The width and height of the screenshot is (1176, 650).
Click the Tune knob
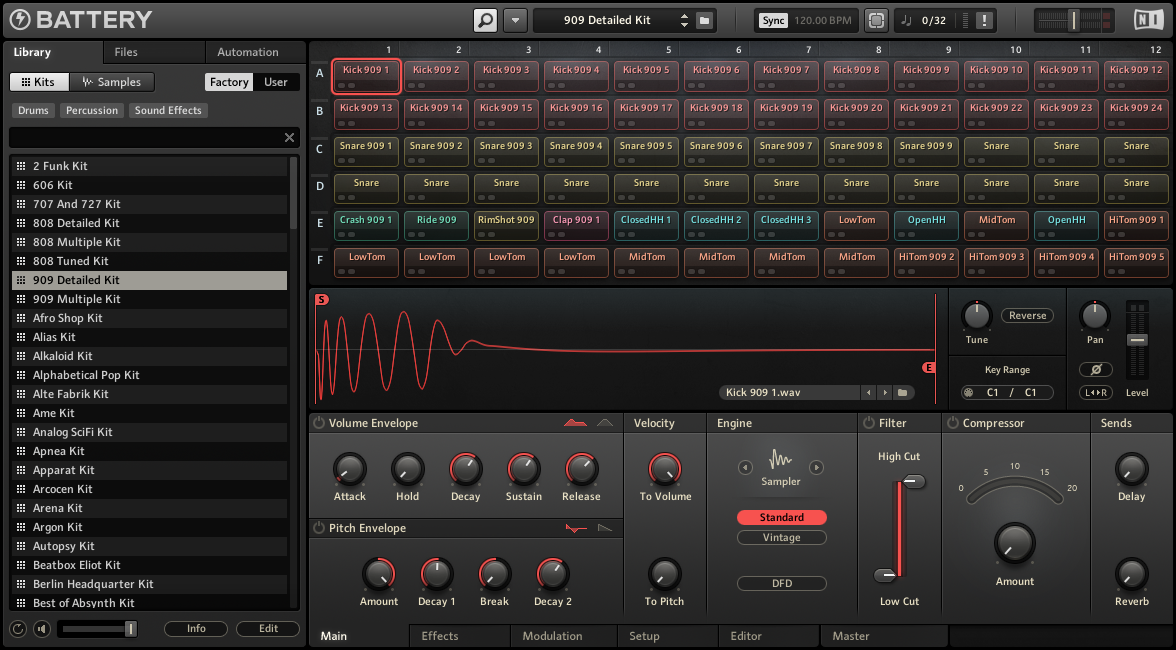click(x=976, y=316)
